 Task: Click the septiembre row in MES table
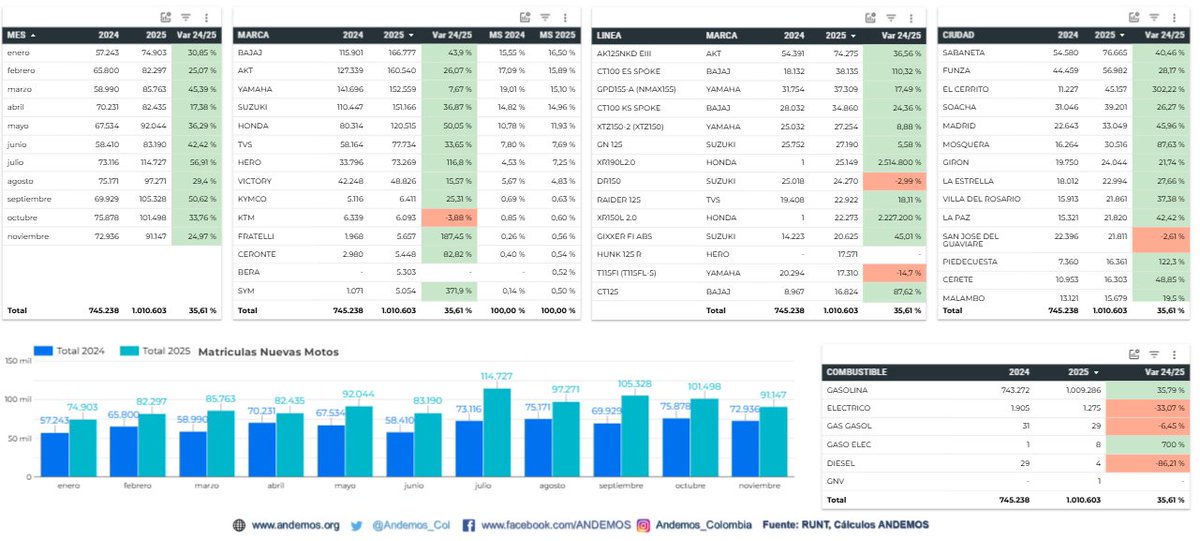(113, 199)
